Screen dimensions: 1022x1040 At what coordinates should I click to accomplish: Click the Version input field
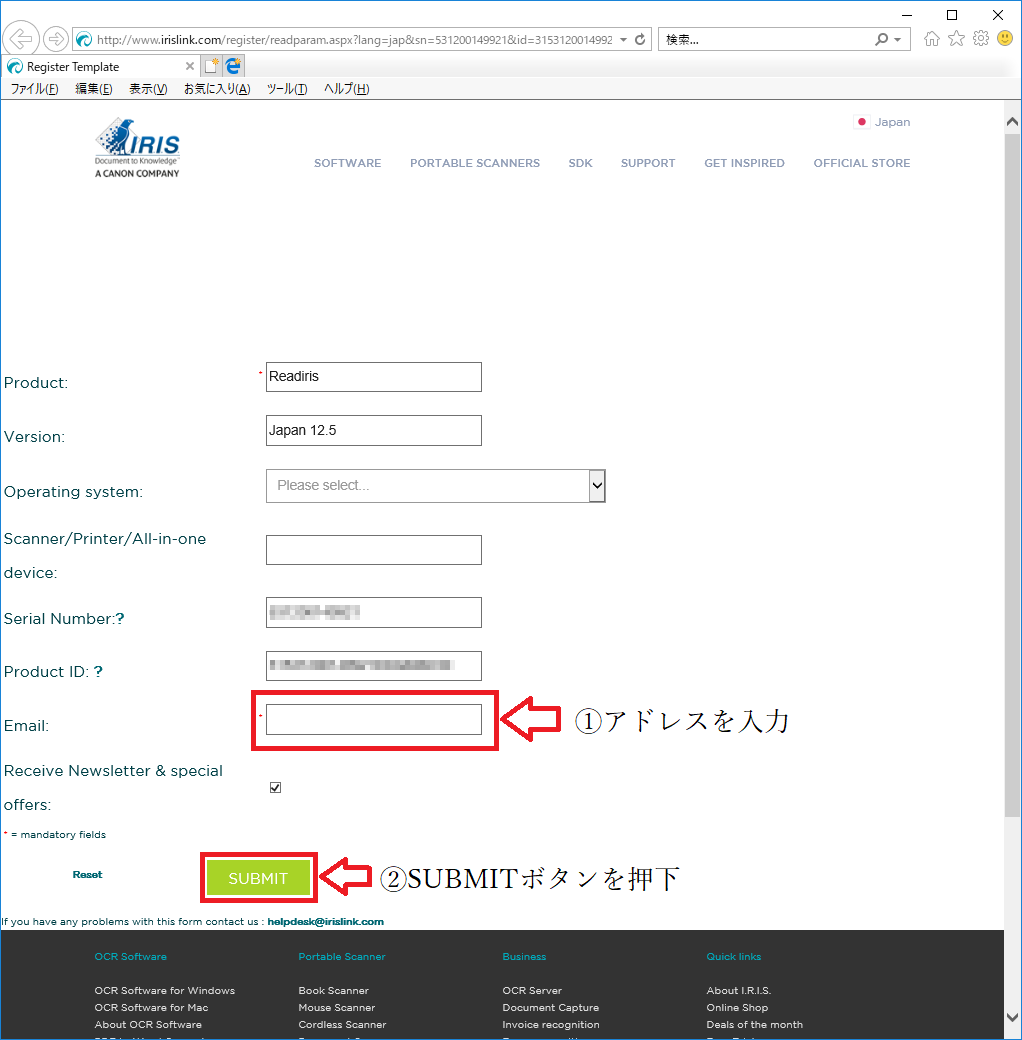374,430
